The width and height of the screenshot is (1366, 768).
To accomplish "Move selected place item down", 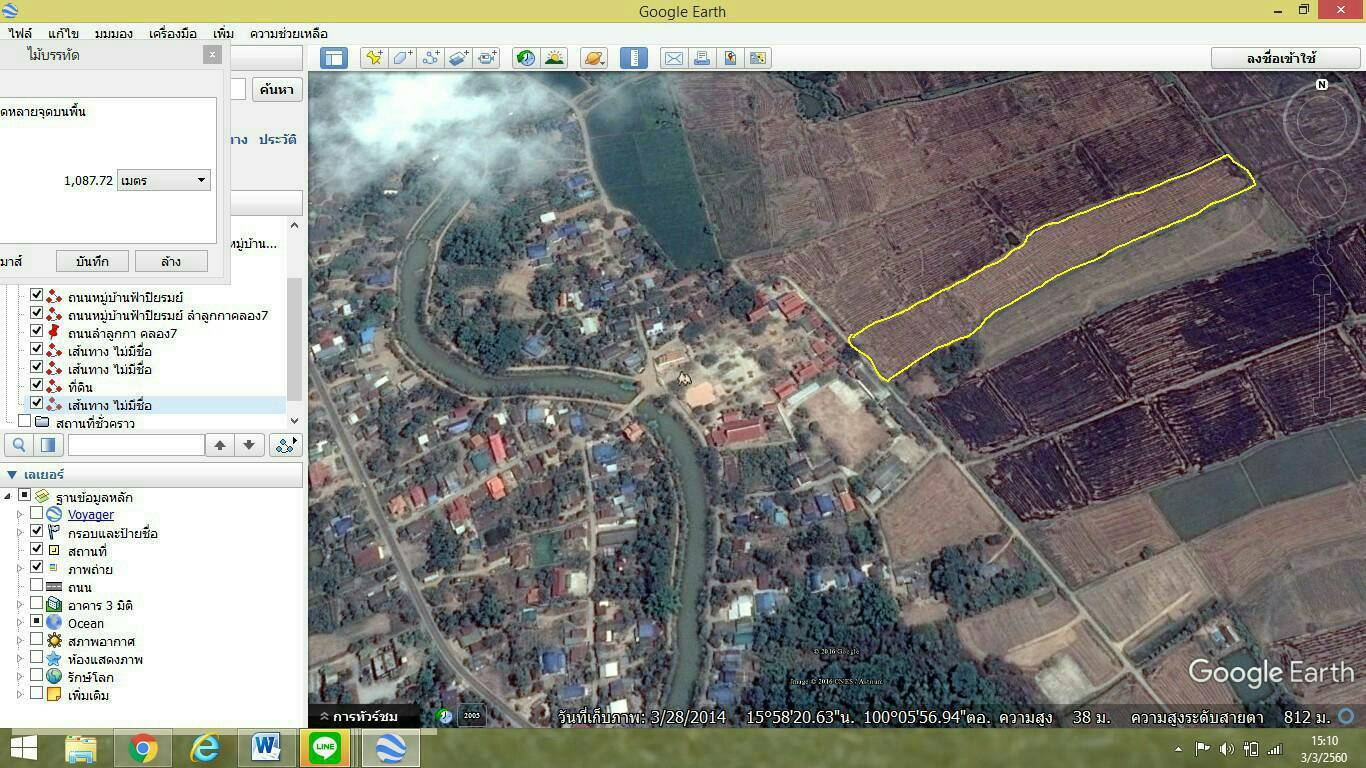I will click(x=249, y=445).
